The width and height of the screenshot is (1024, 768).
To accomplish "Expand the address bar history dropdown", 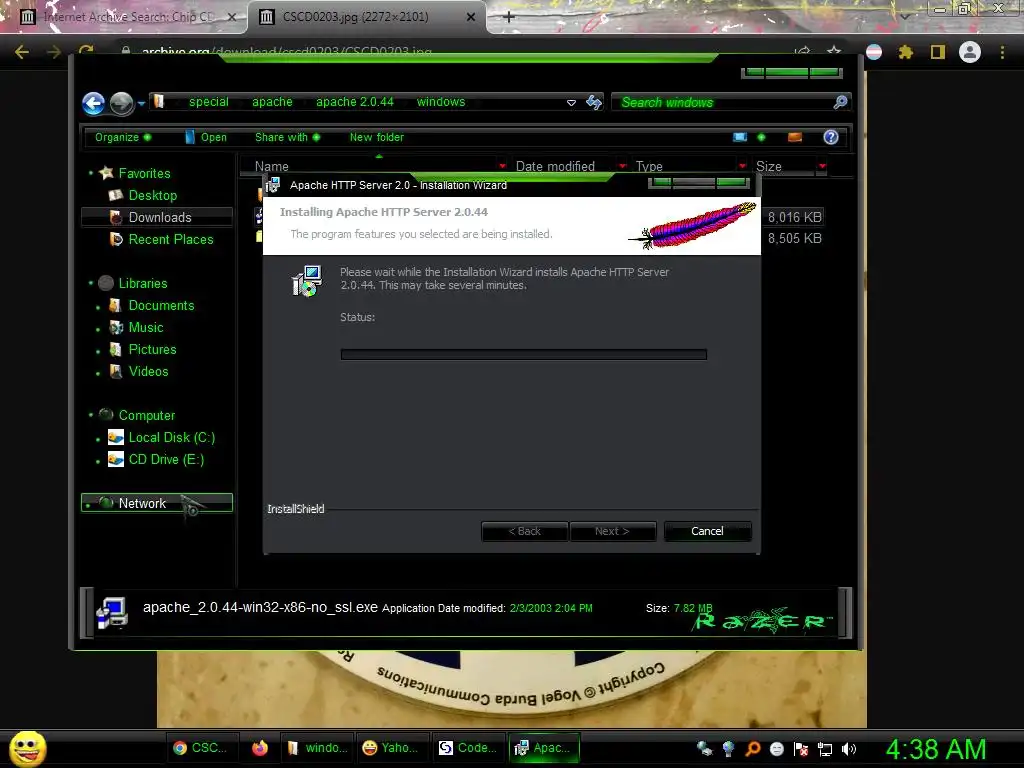I will coord(571,103).
